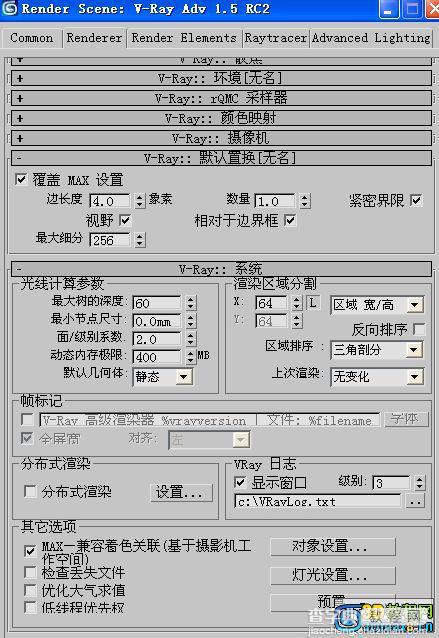The width and height of the screenshot is (439, 638).
Task: Expand the V-Ray:: 颜色映射 rollout
Action: tap(221, 118)
